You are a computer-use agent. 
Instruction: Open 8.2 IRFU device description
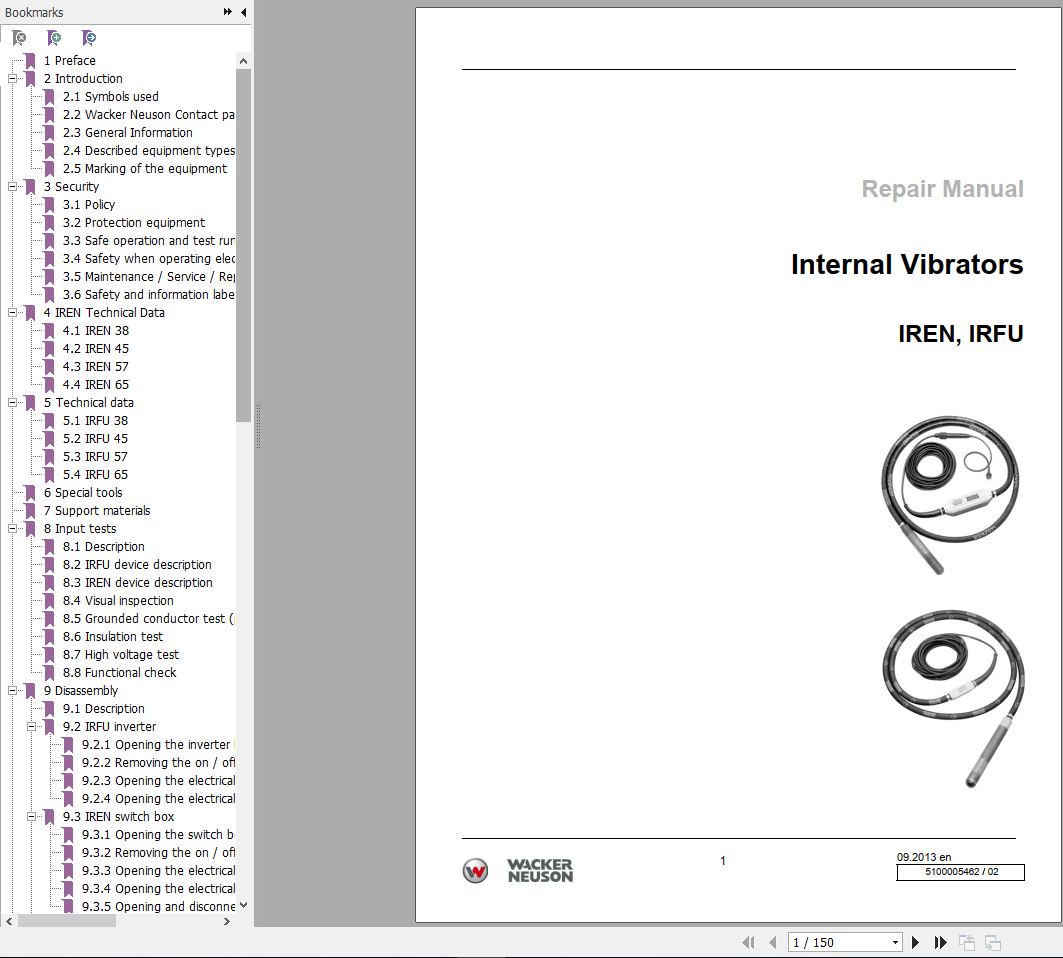point(137,565)
